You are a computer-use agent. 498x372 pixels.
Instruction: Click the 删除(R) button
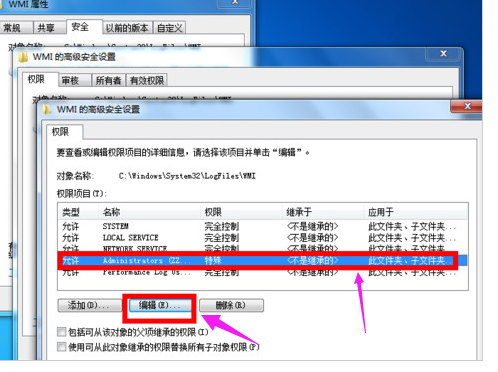pyautogui.click(x=231, y=305)
